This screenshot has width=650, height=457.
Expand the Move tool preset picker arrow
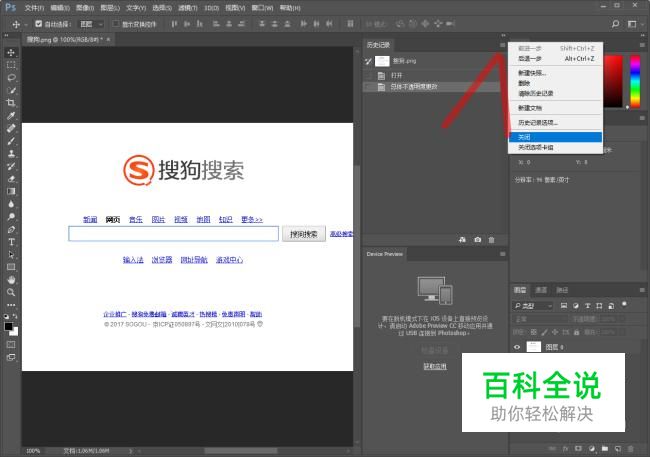(x=26, y=24)
